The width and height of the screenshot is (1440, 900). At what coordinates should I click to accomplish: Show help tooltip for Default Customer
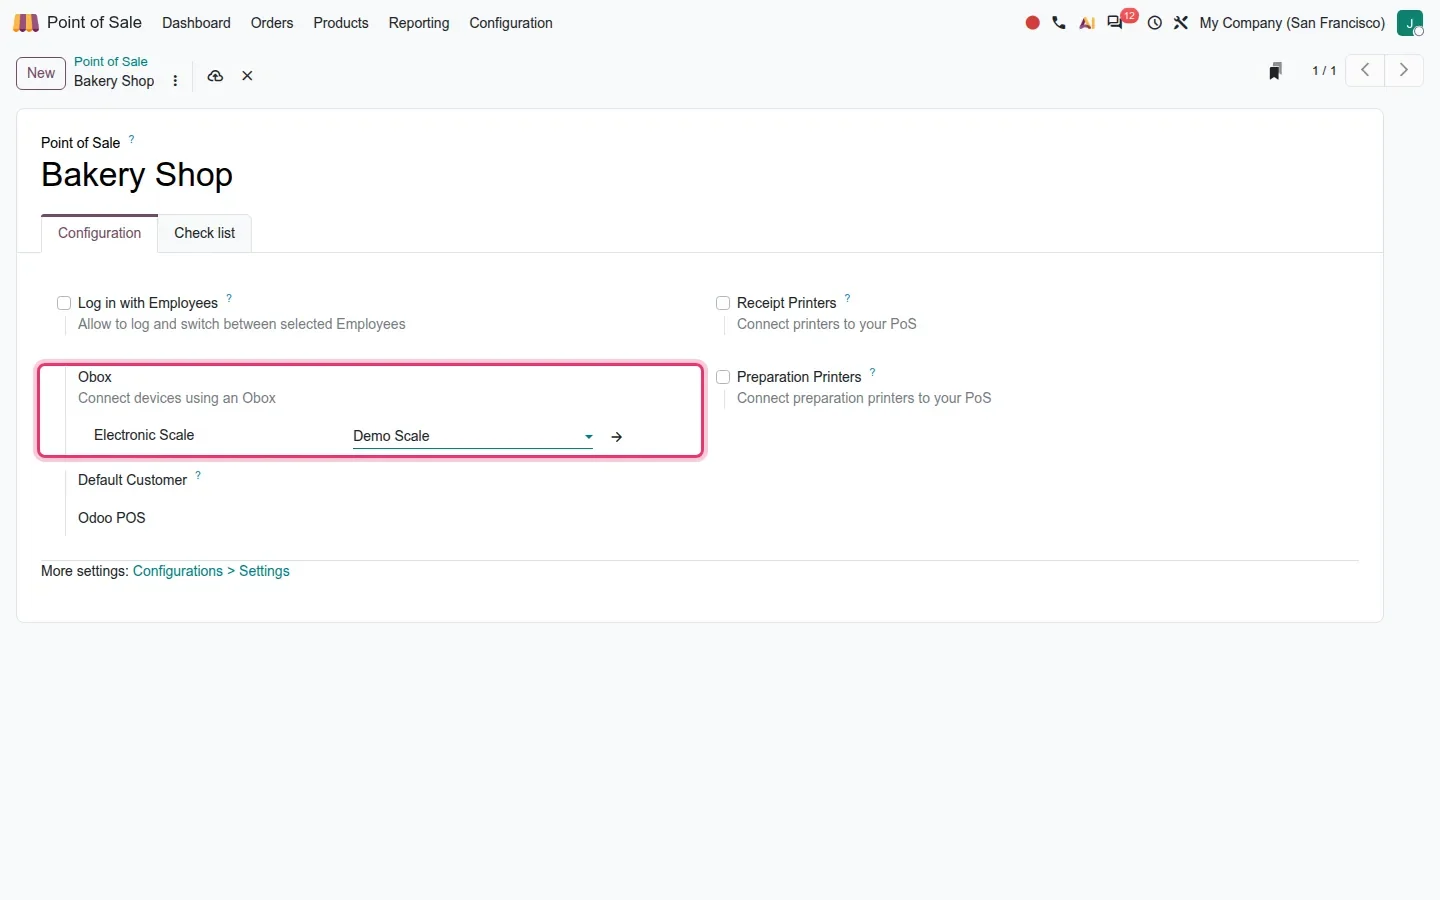click(198, 475)
